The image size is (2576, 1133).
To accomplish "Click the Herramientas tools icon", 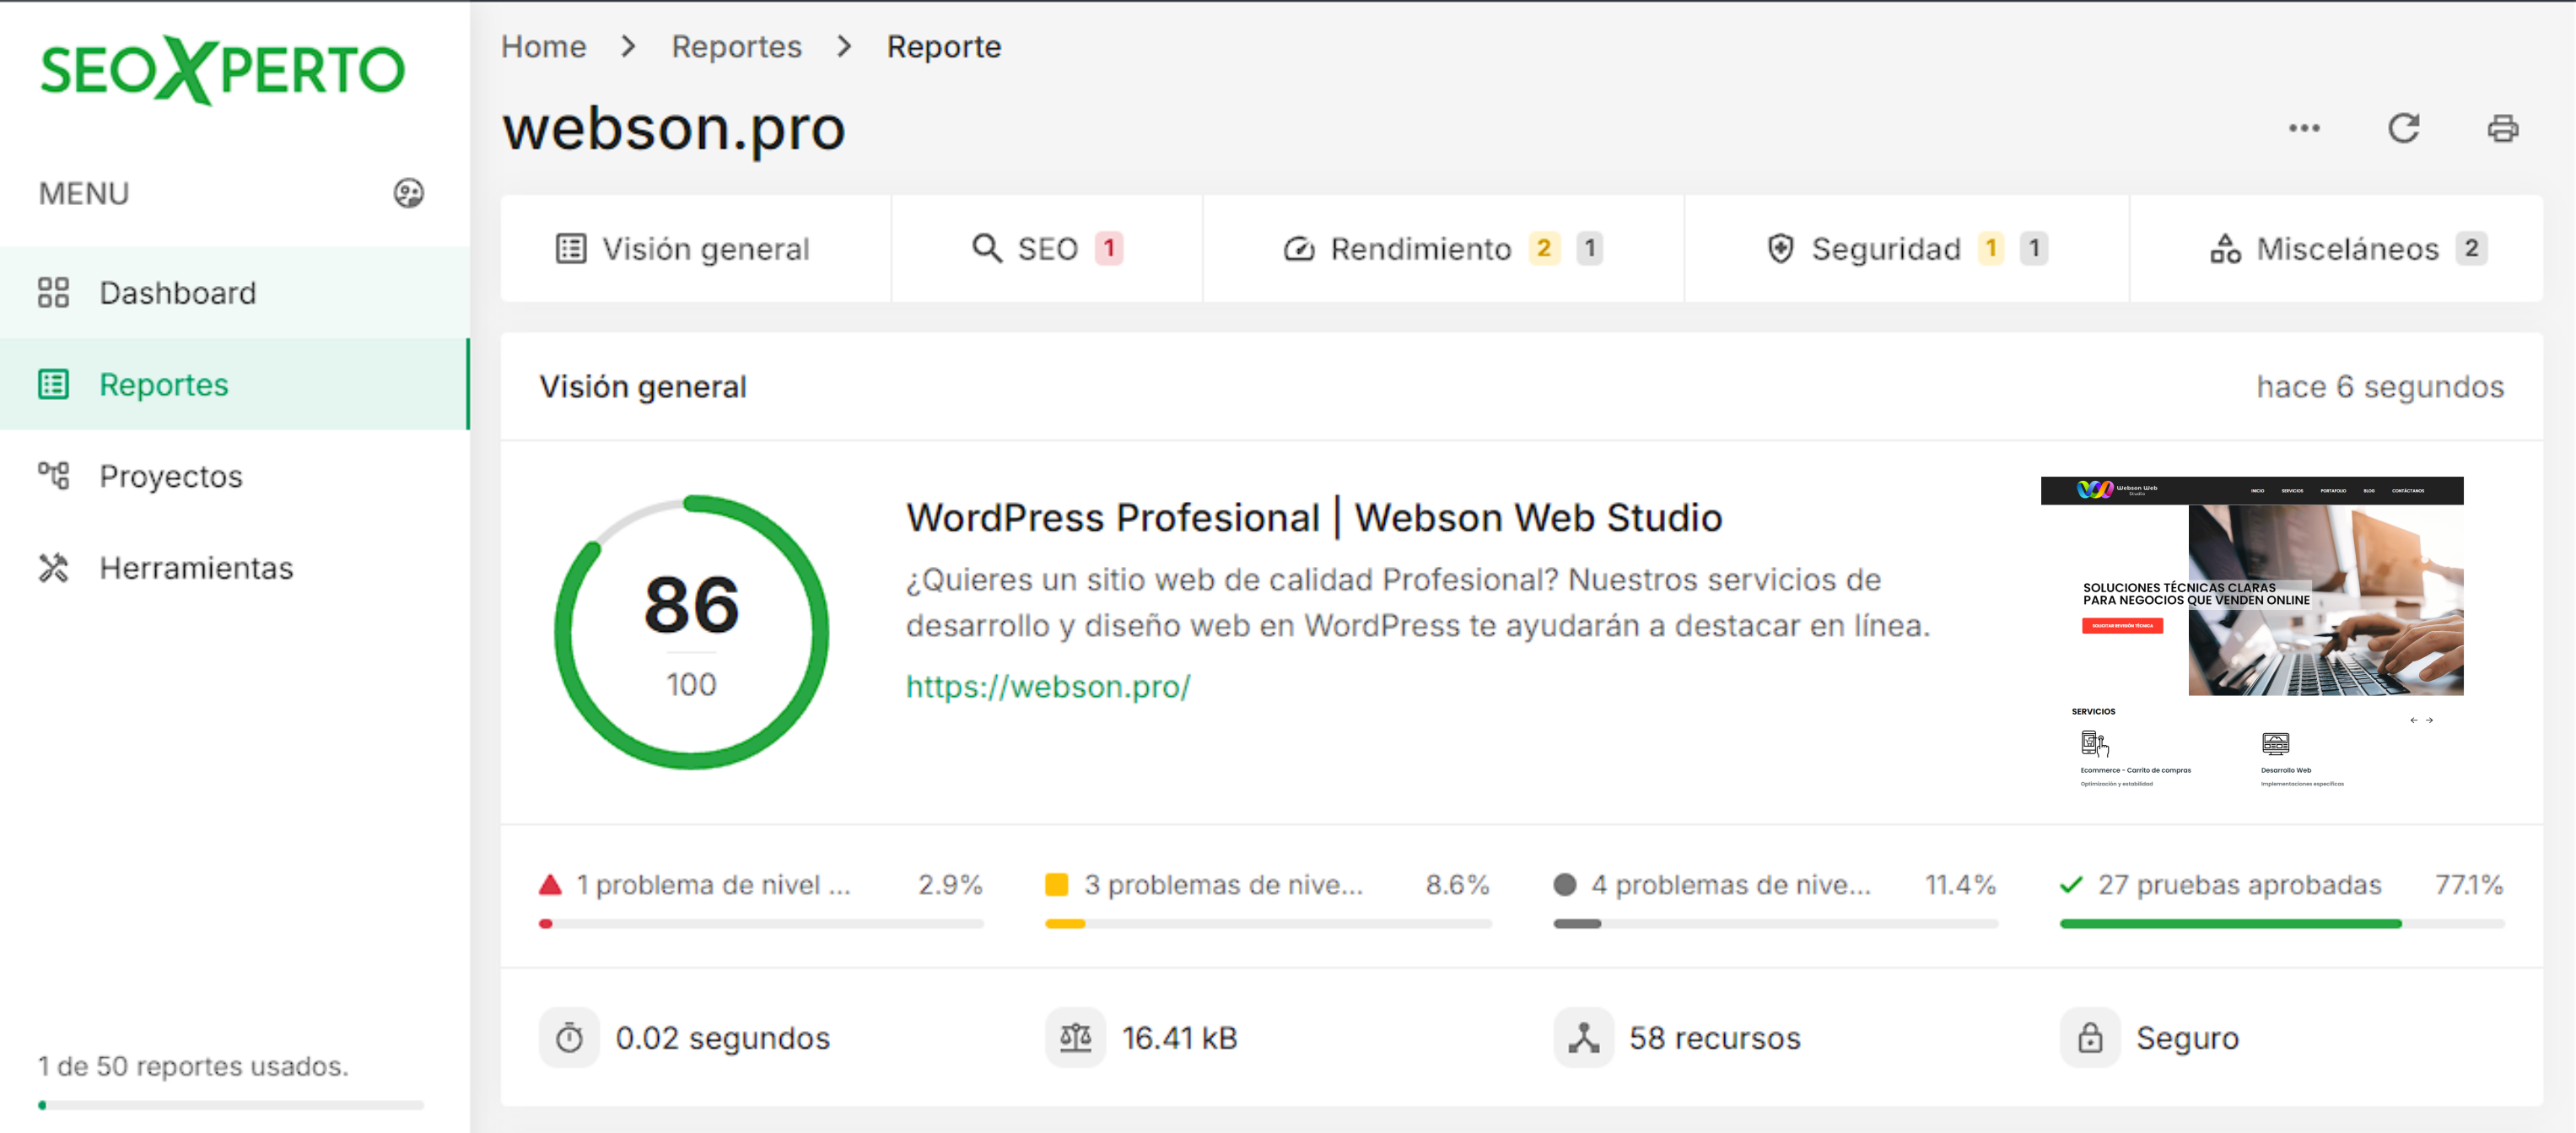I will [53, 567].
